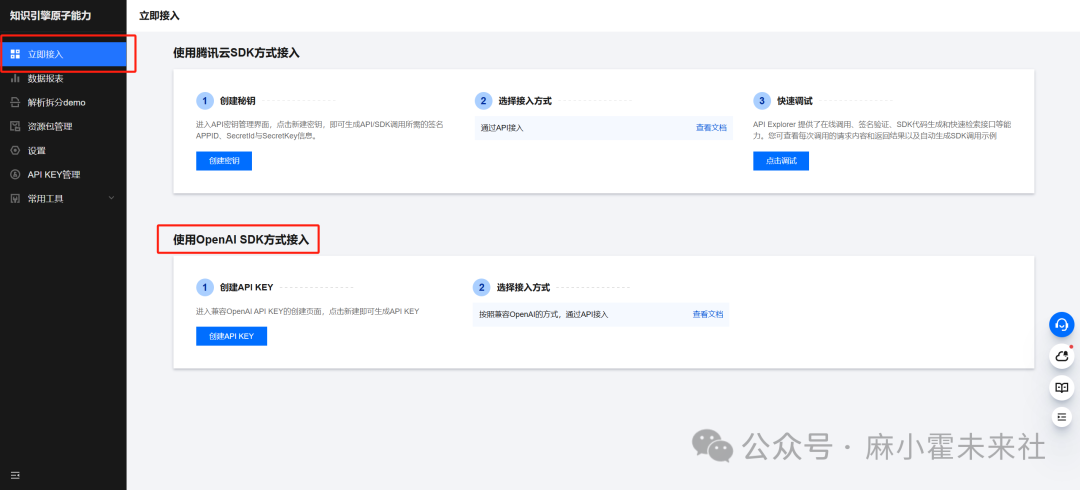Expand the 常用工具 chevron arrow
The width and height of the screenshot is (1080, 490).
(x=112, y=198)
